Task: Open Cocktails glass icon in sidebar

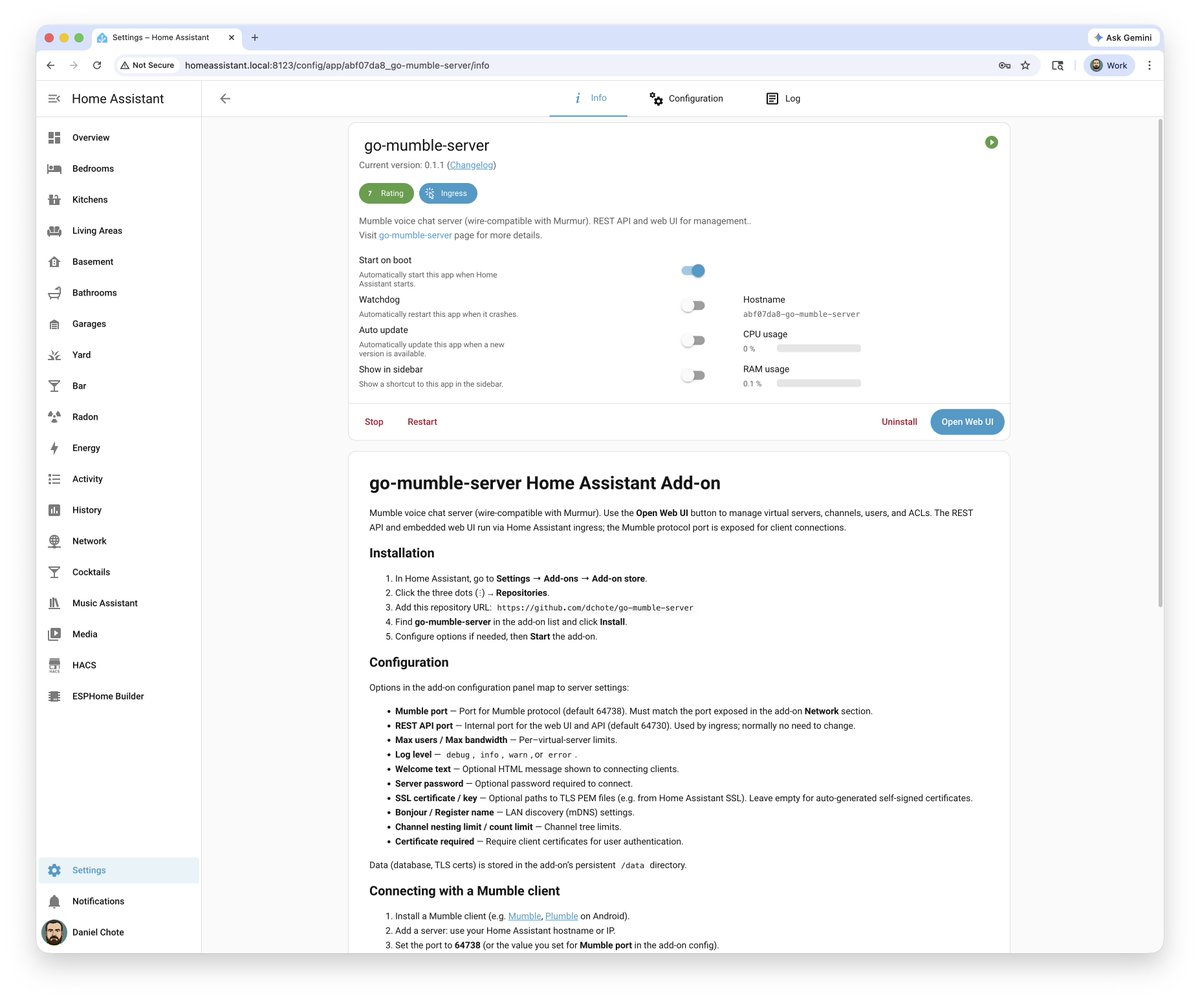Action: point(54,572)
